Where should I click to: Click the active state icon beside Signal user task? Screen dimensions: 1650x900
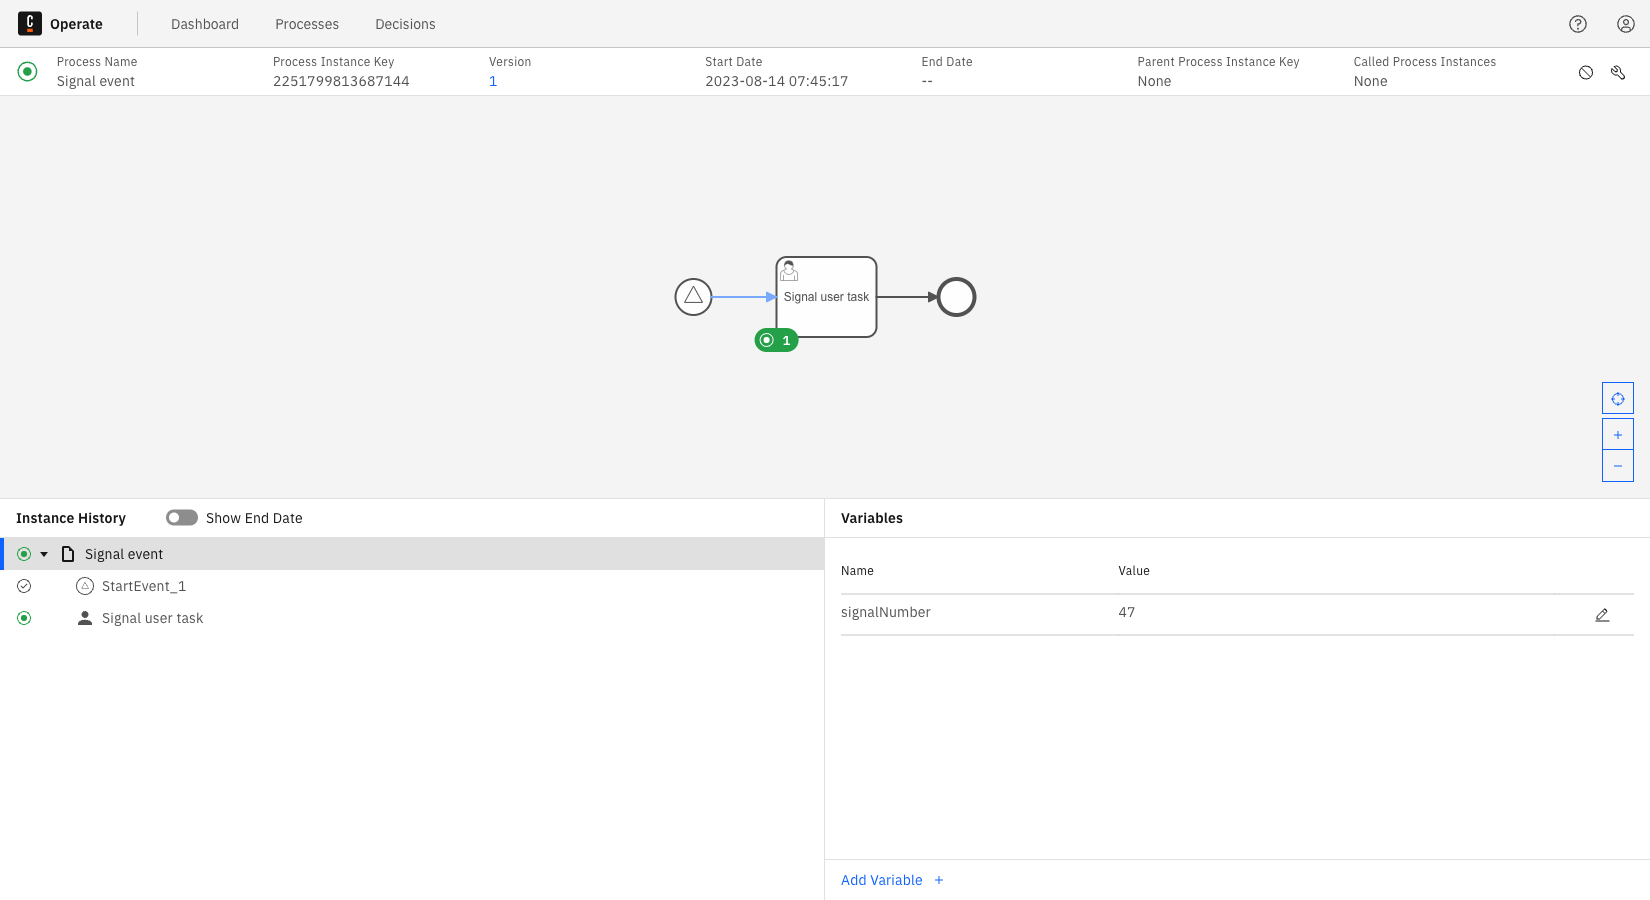(x=24, y=618)
